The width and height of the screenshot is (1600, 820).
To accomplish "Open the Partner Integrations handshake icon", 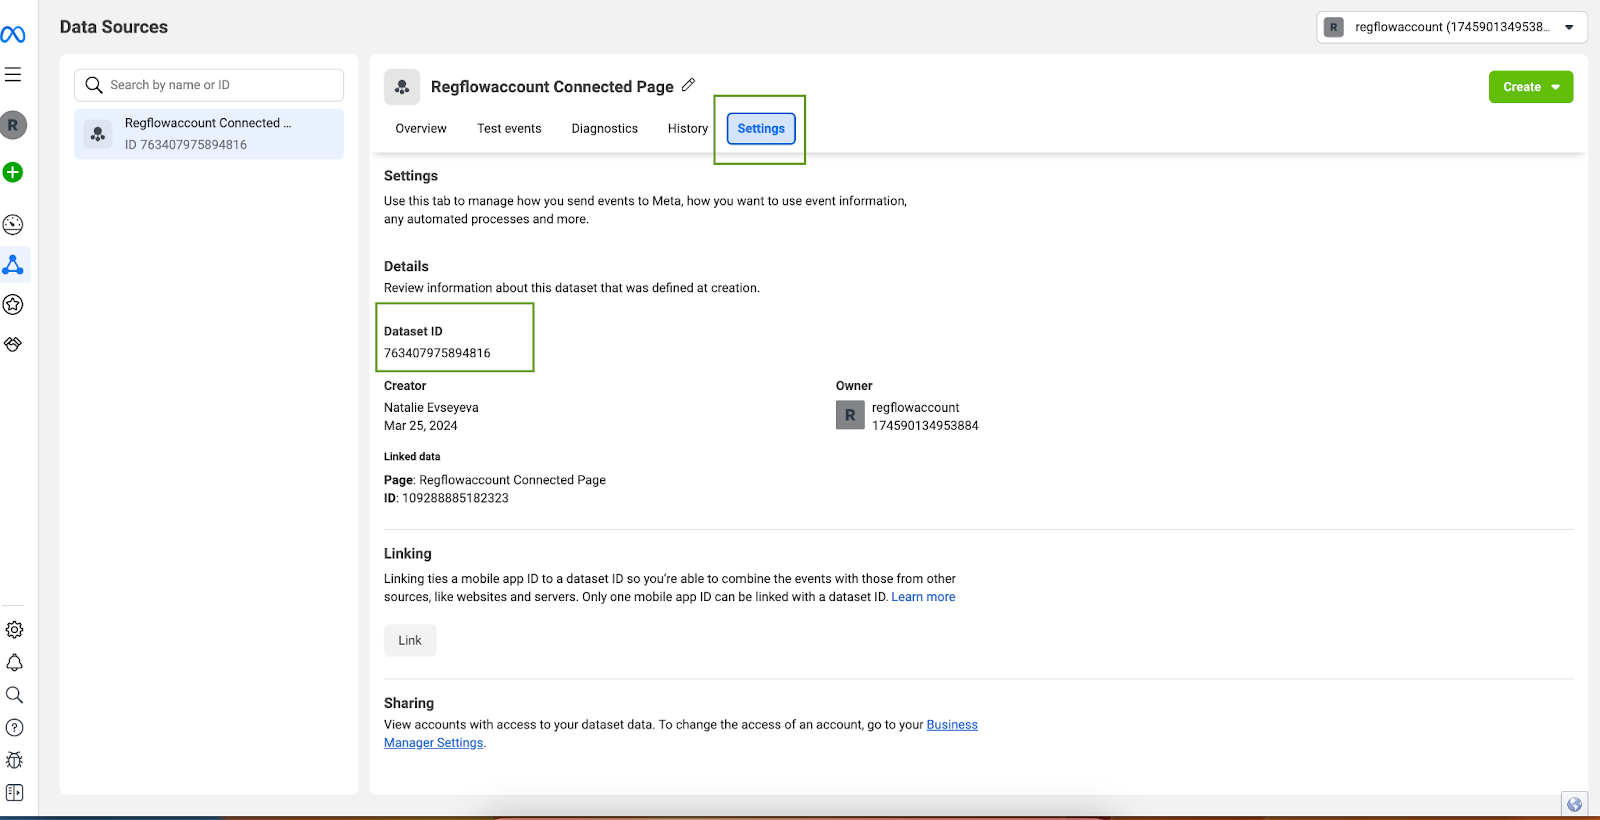I will point(13,344).
